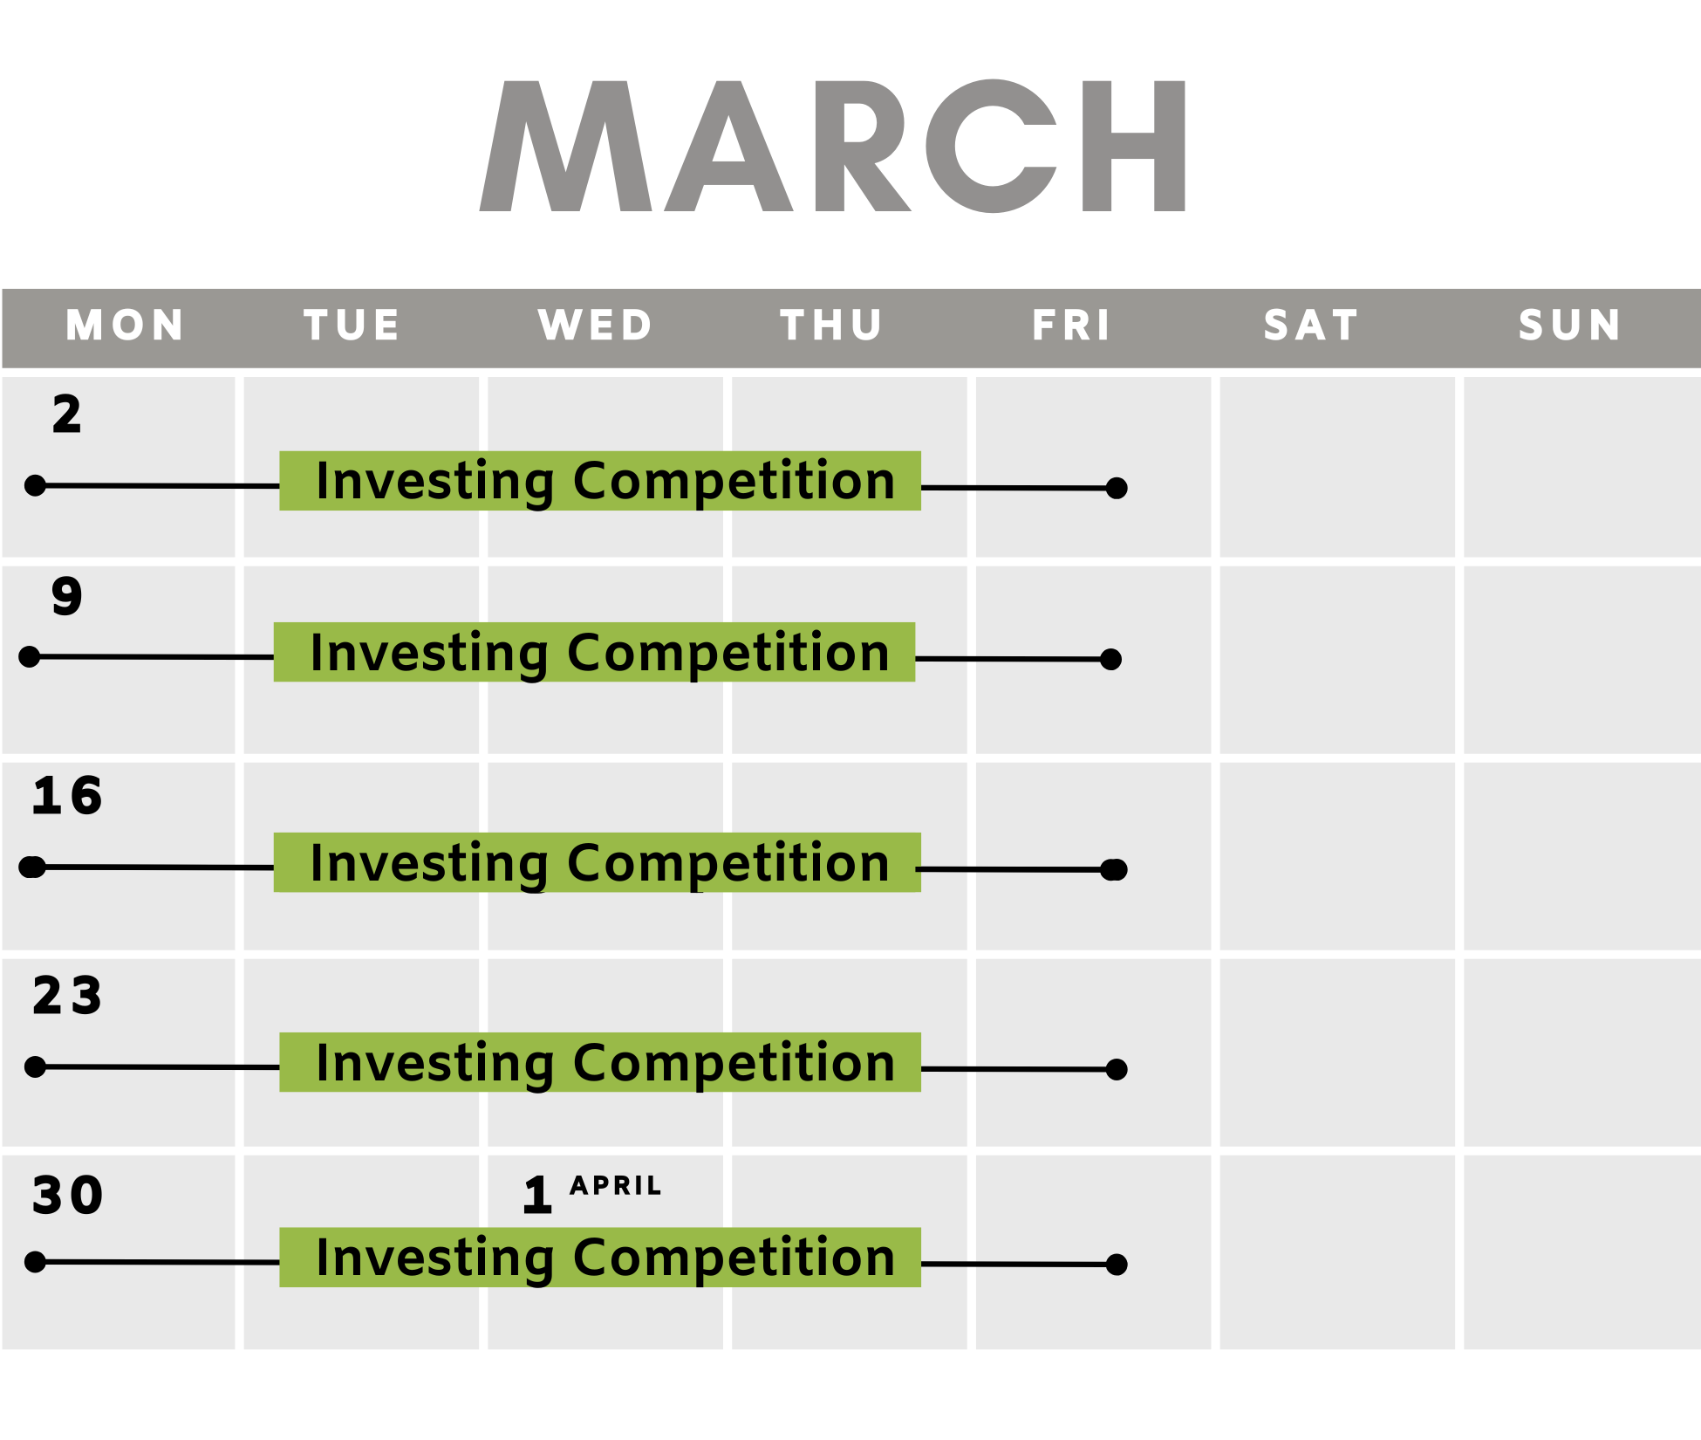Open the Investing Competition event for March 2 week
Image resolution: width=1701 pixels, height=1440 pixels.
click(x=600, y=481)
